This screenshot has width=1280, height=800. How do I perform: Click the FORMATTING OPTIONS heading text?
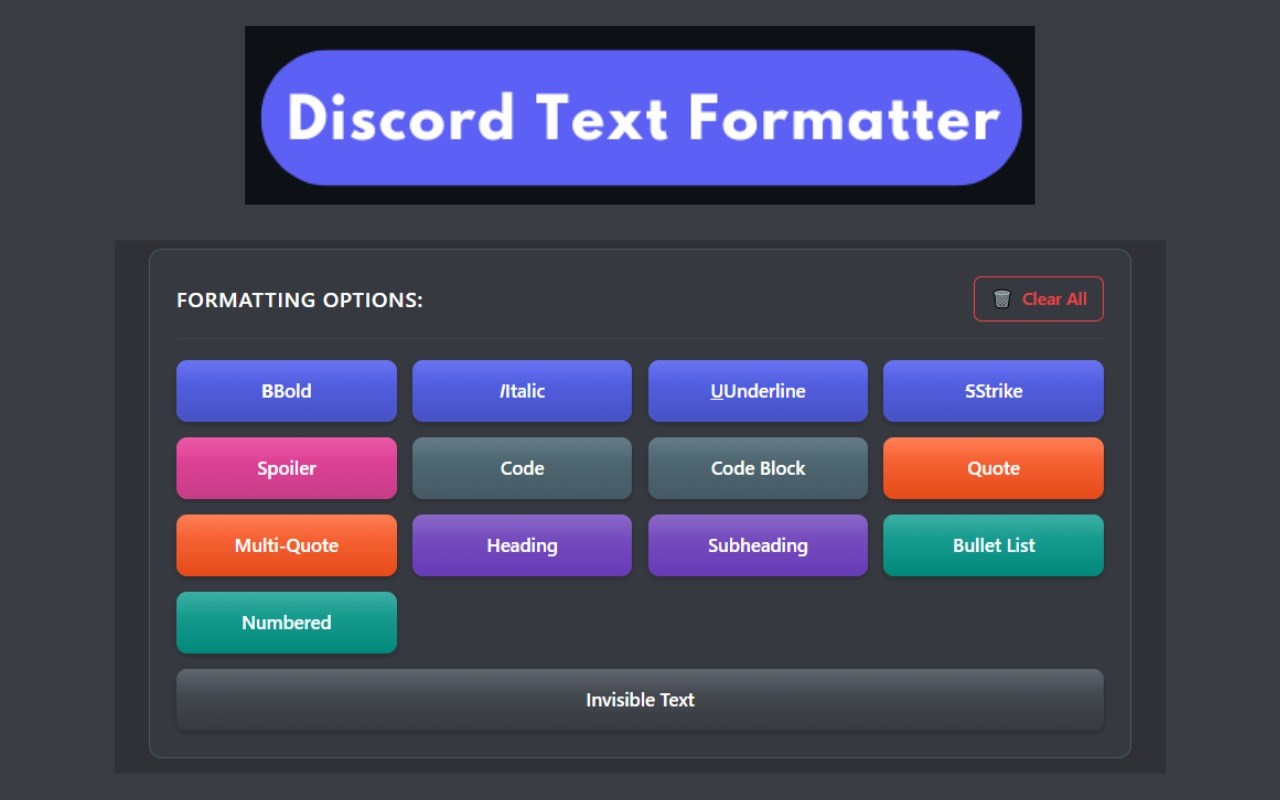coord(300,300)
